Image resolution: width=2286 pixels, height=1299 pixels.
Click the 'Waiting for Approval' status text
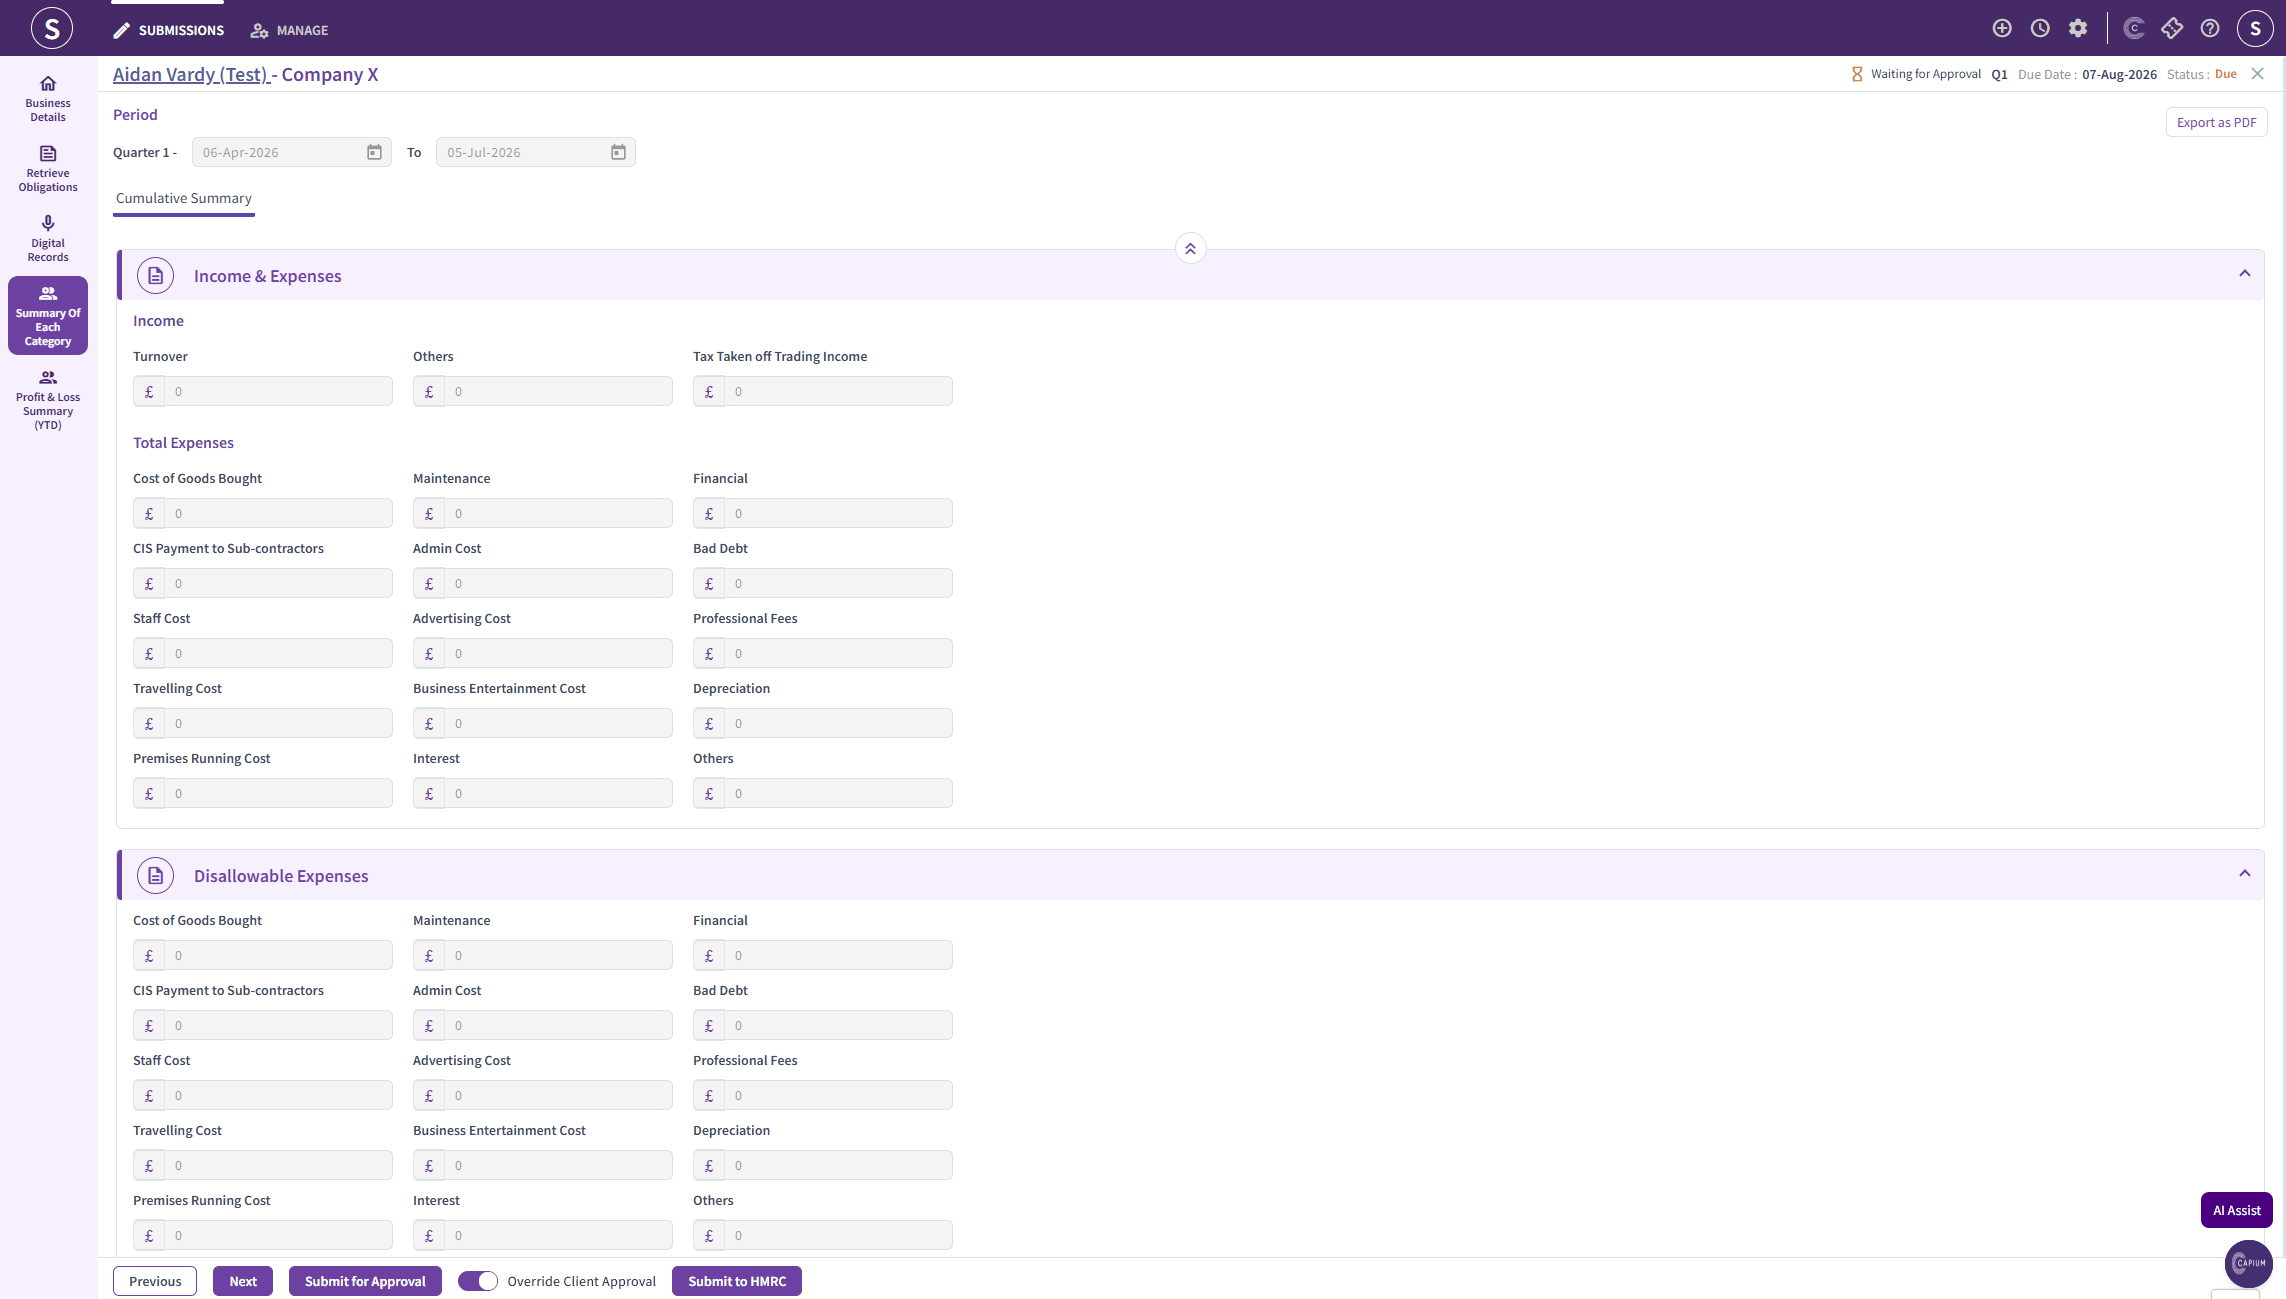[x=1926, y=74]
